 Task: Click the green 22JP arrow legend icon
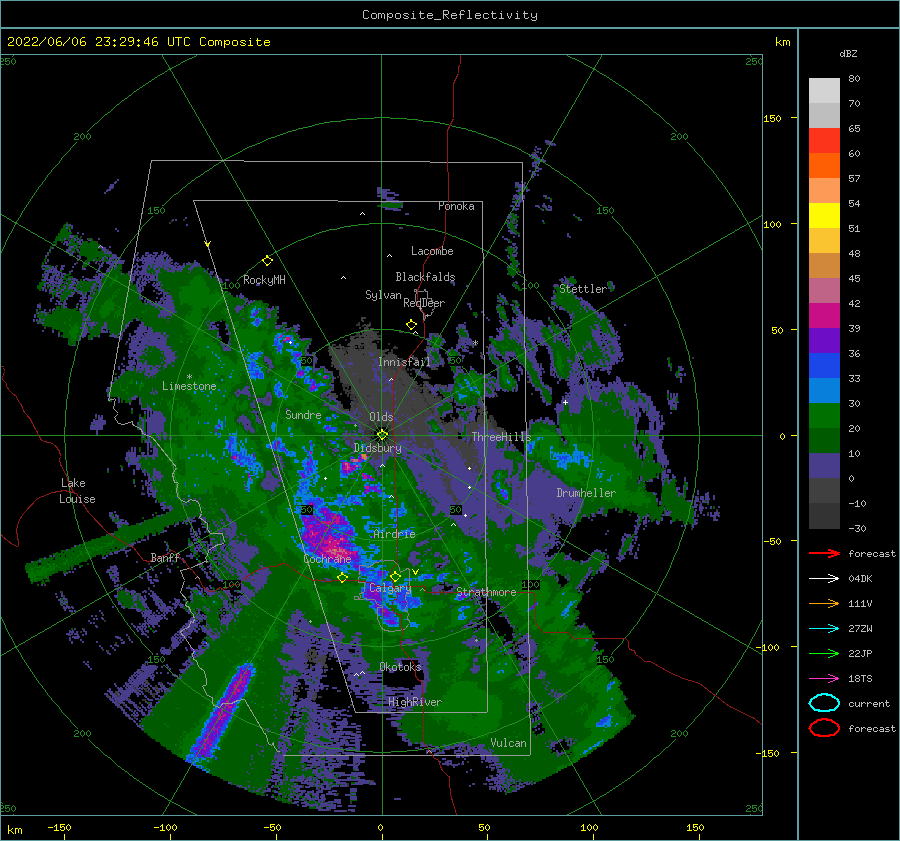point(824,653)
